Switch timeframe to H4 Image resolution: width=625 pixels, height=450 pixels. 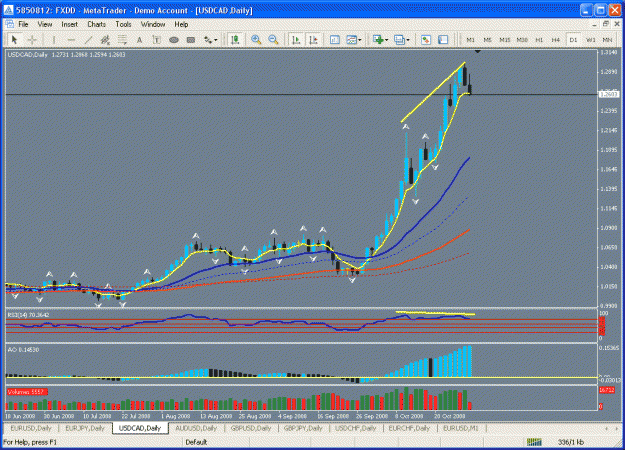[556, 40]
